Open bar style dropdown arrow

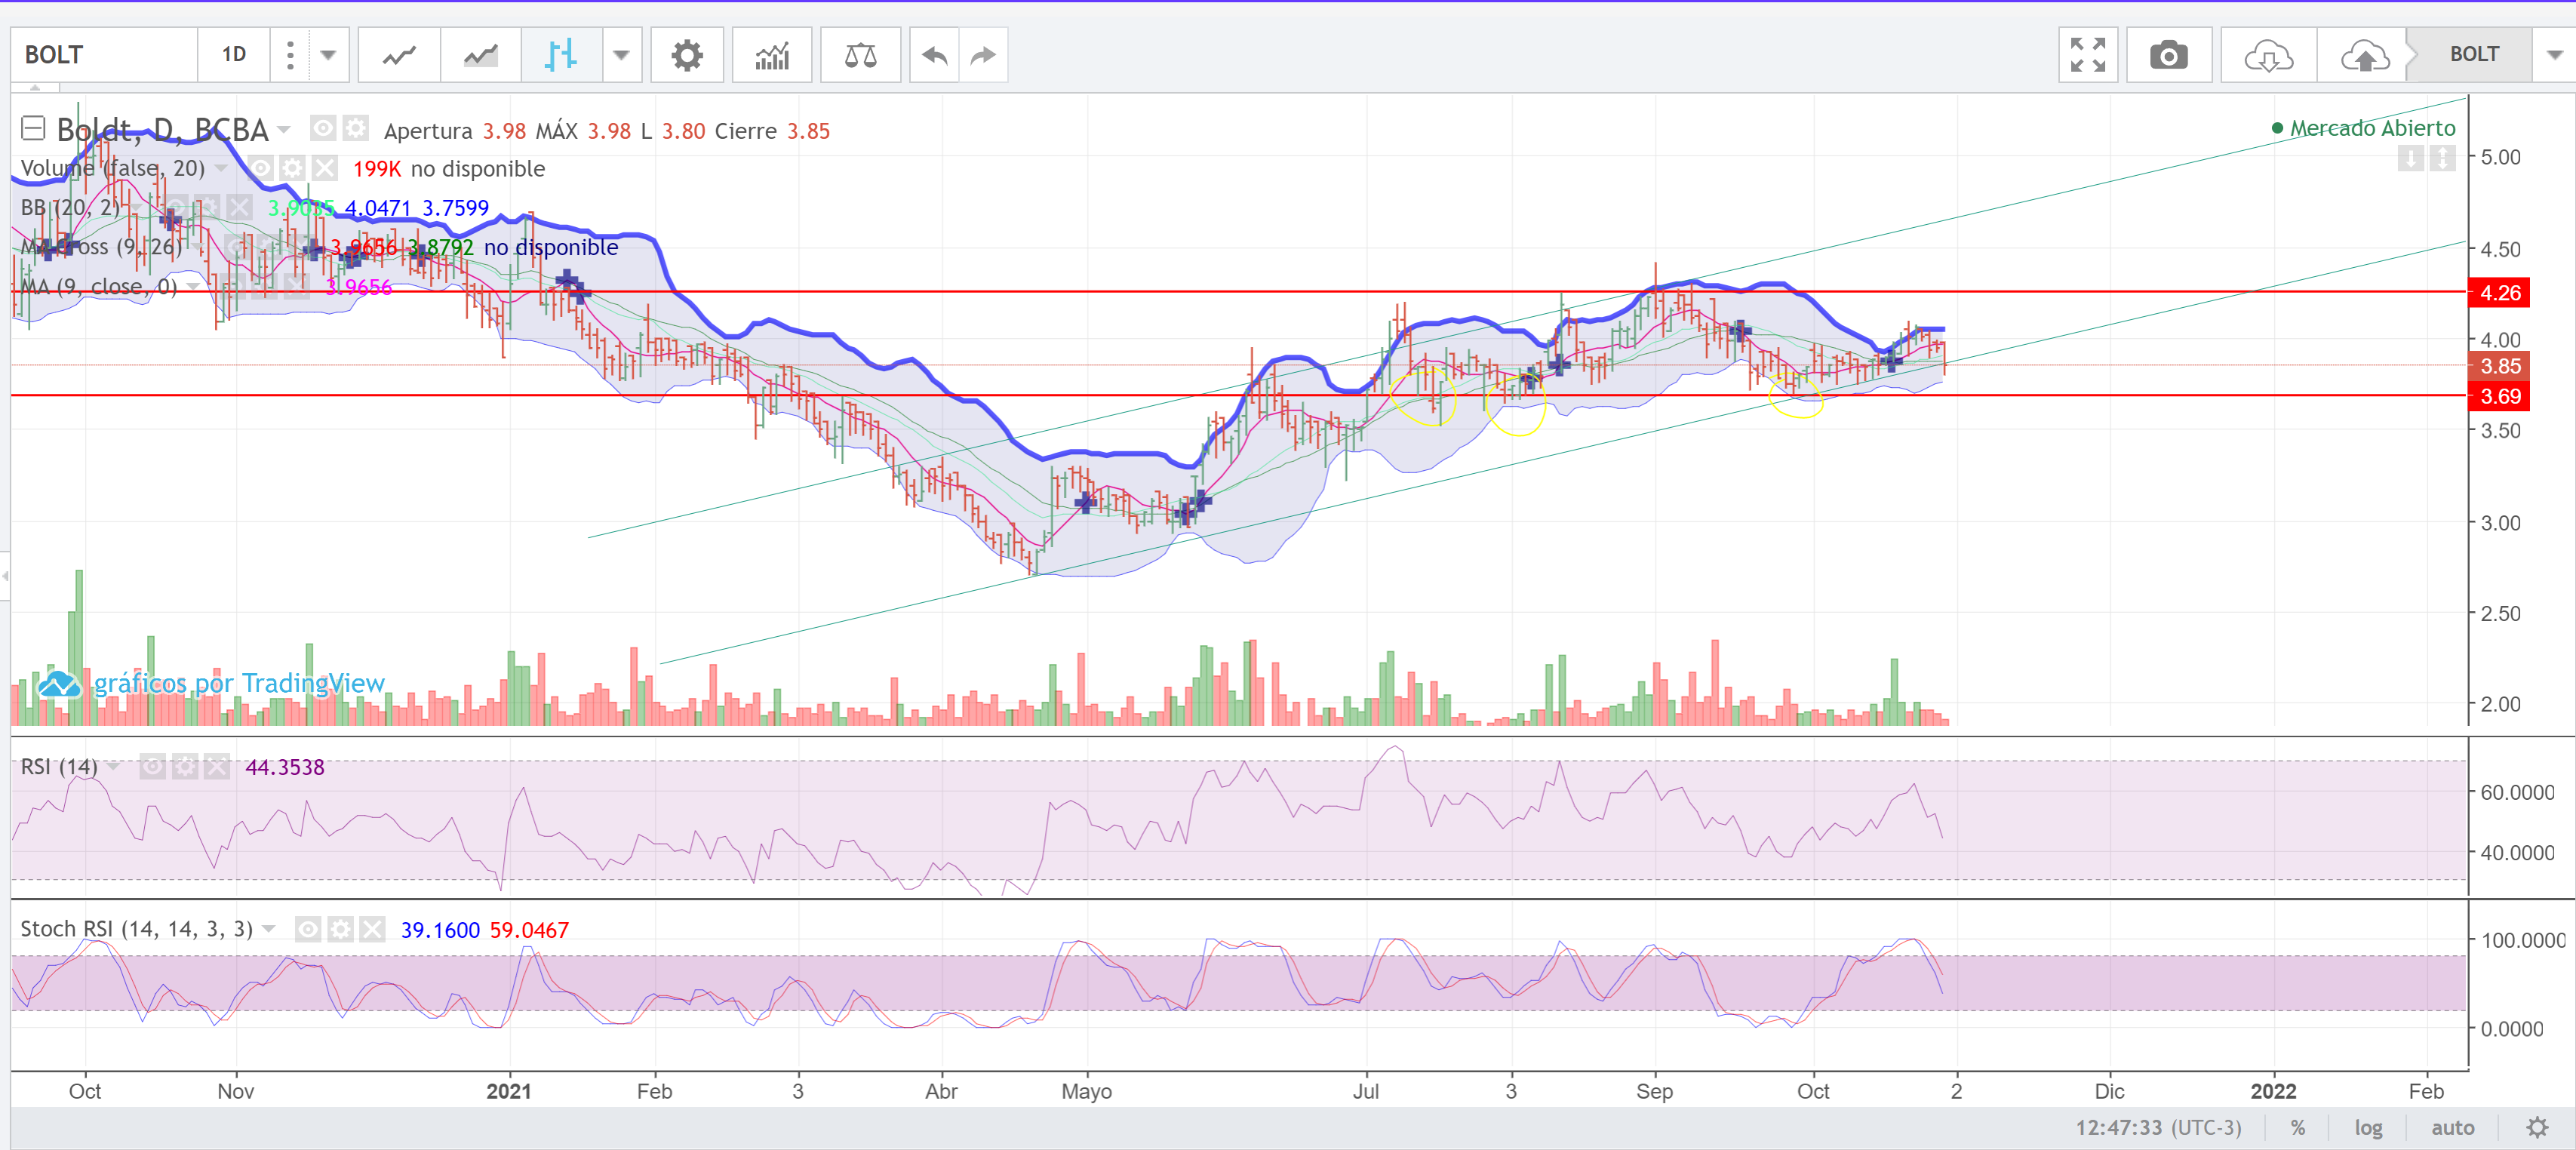(x=622, y=55)
